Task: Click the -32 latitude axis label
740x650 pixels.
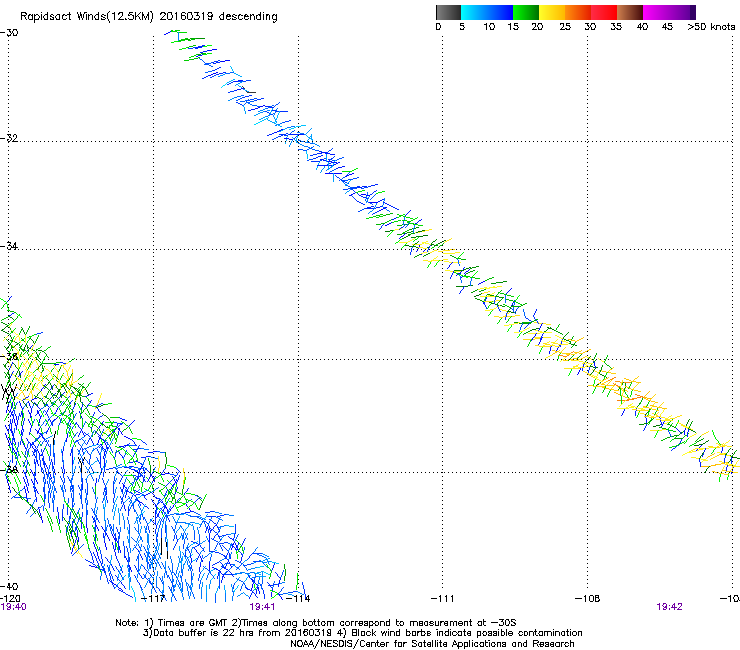Action: 9,138
